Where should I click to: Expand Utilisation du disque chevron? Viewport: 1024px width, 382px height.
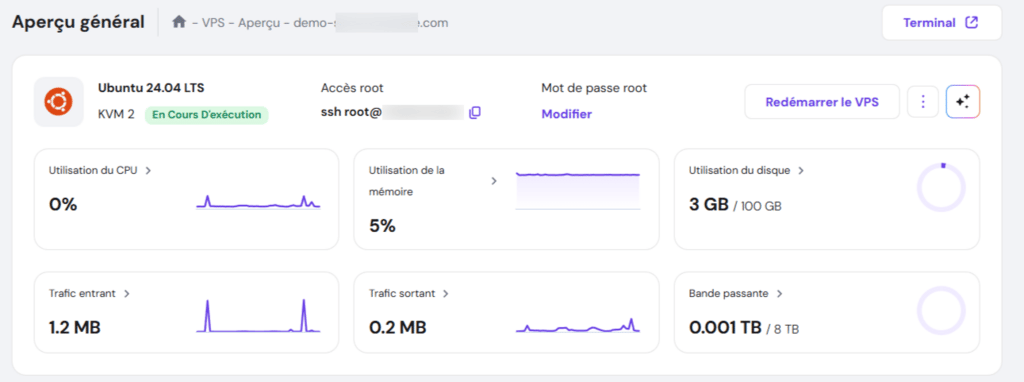(x=801, y=170)
